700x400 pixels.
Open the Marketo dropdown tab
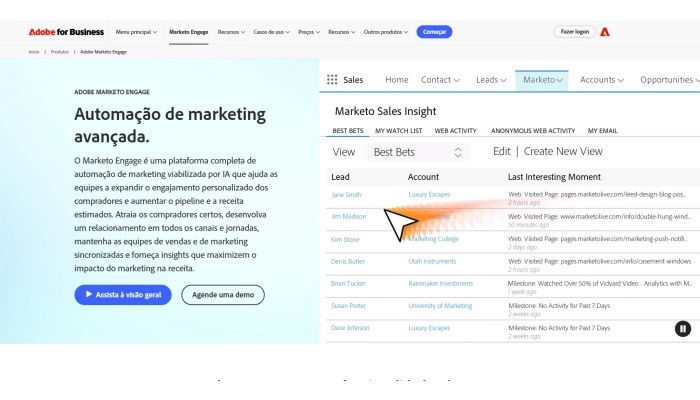(x=542, y=80)
